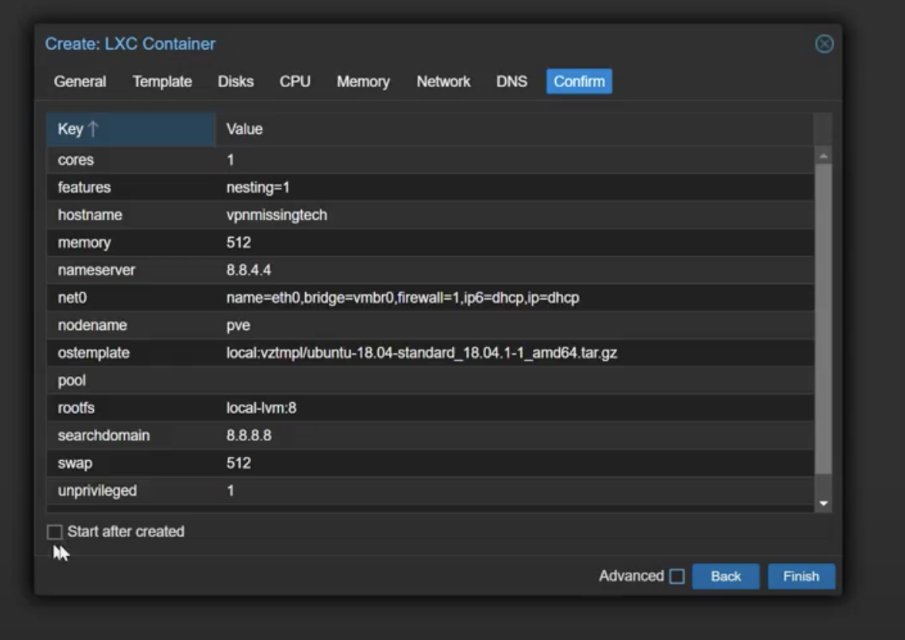The width and height of the screenshot is (905, 640).
Task: Enable Start after created checkbox
Action: point(55,532)
